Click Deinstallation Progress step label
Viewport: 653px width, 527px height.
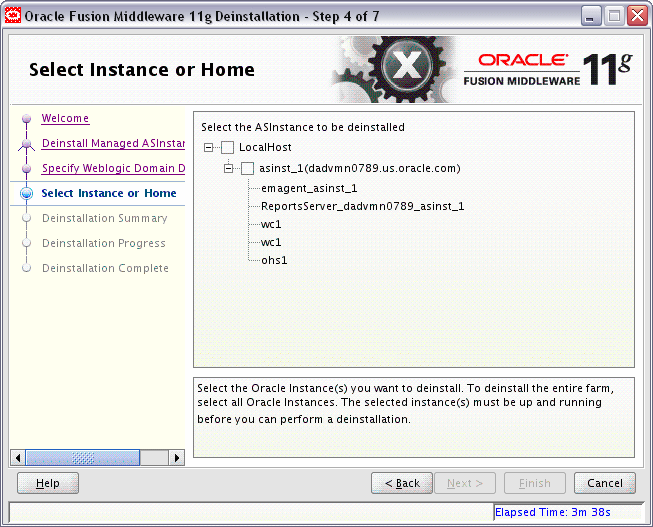point(104,243)
